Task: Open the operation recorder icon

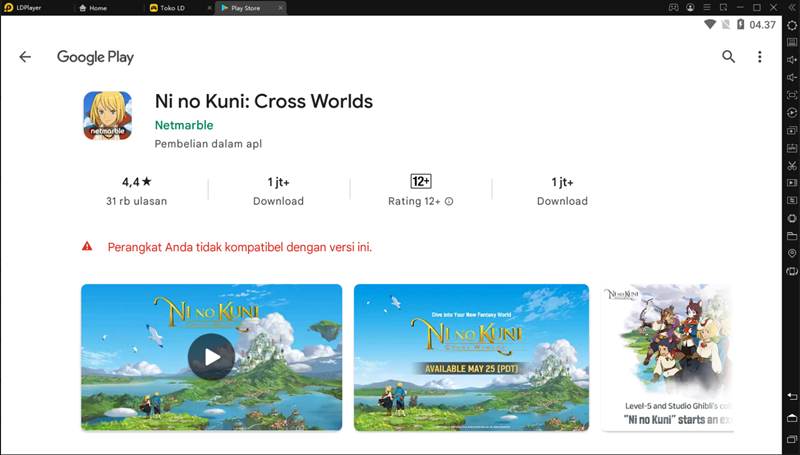Action: (x=792, y=113)
